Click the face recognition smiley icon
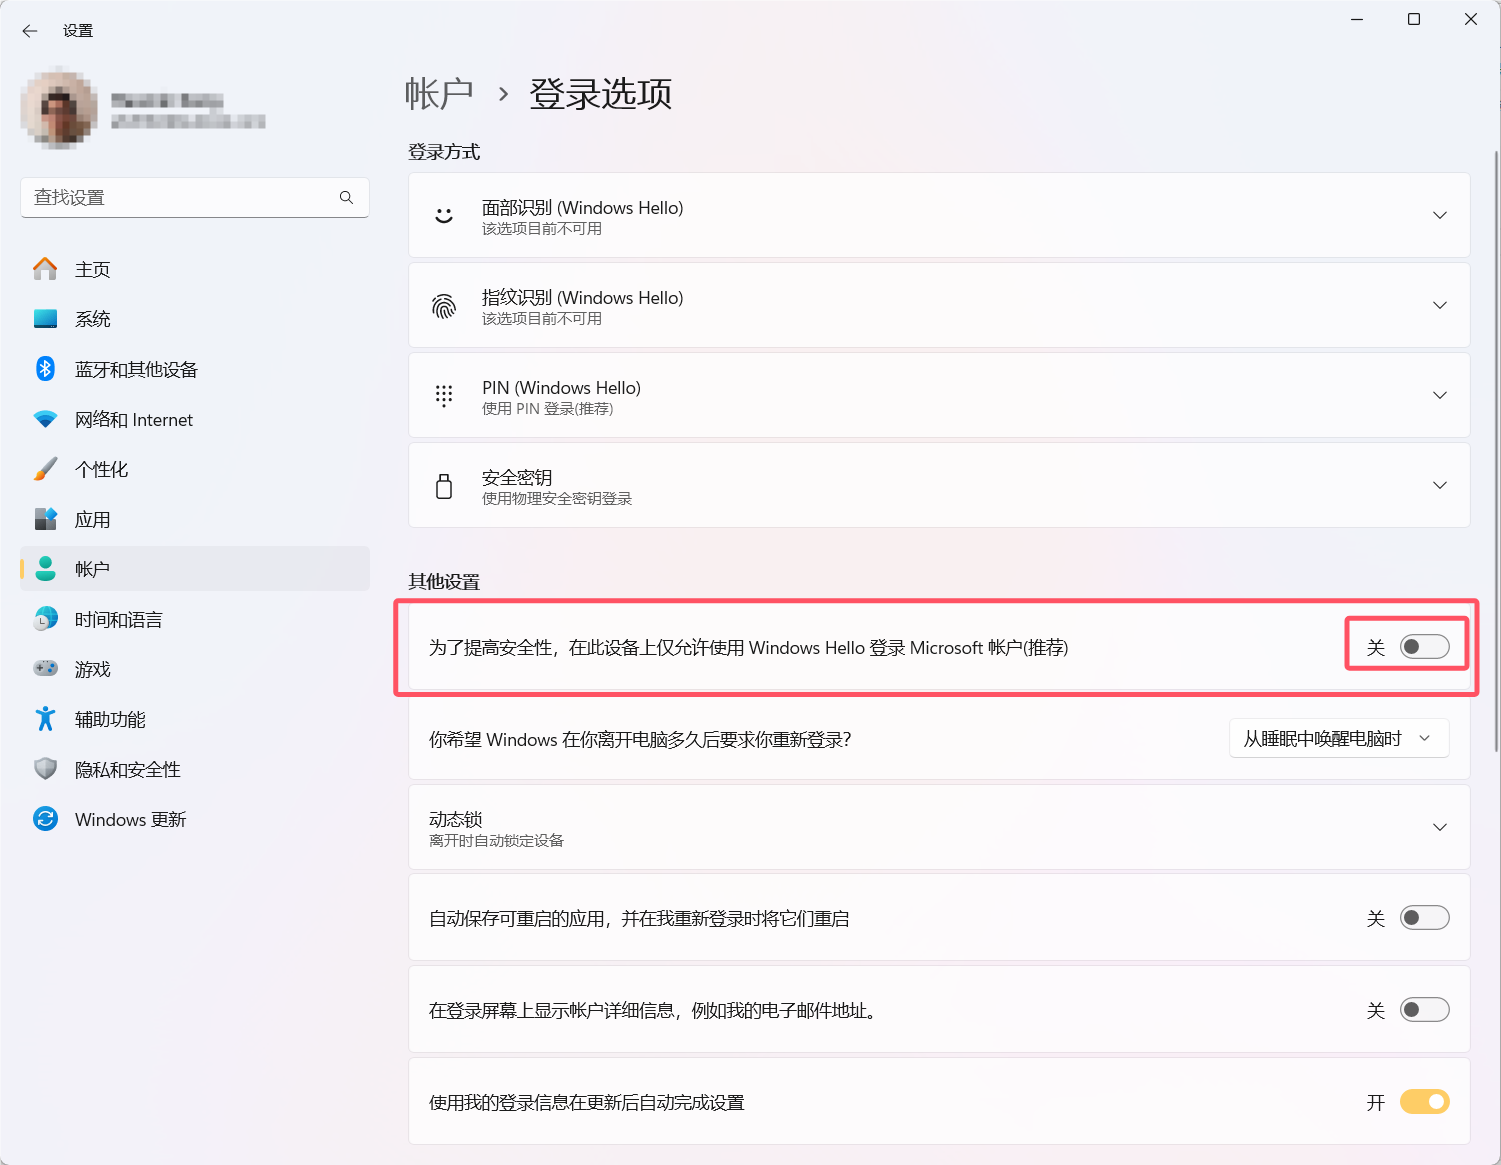 (444, 214)
